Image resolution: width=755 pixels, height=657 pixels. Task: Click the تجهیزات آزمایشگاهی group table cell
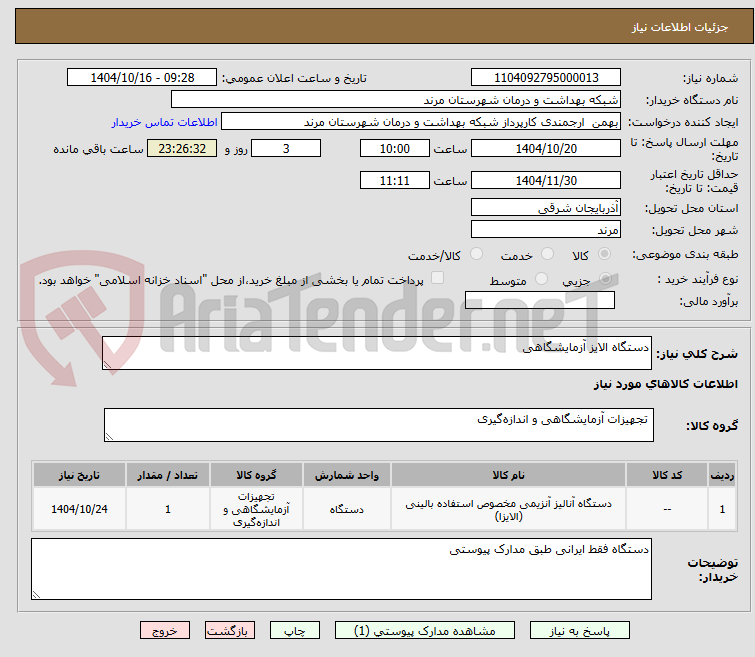pyautogui.click(x=256, y=510)
